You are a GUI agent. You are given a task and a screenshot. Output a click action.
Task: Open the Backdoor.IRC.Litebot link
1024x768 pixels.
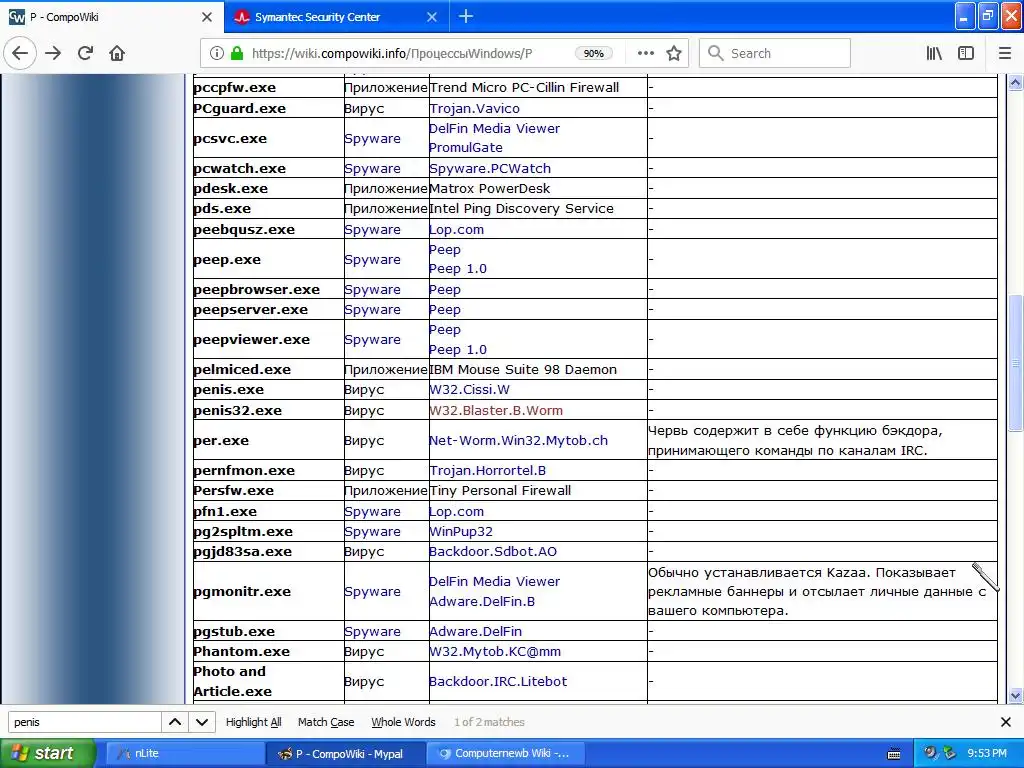tap(498, 682)
